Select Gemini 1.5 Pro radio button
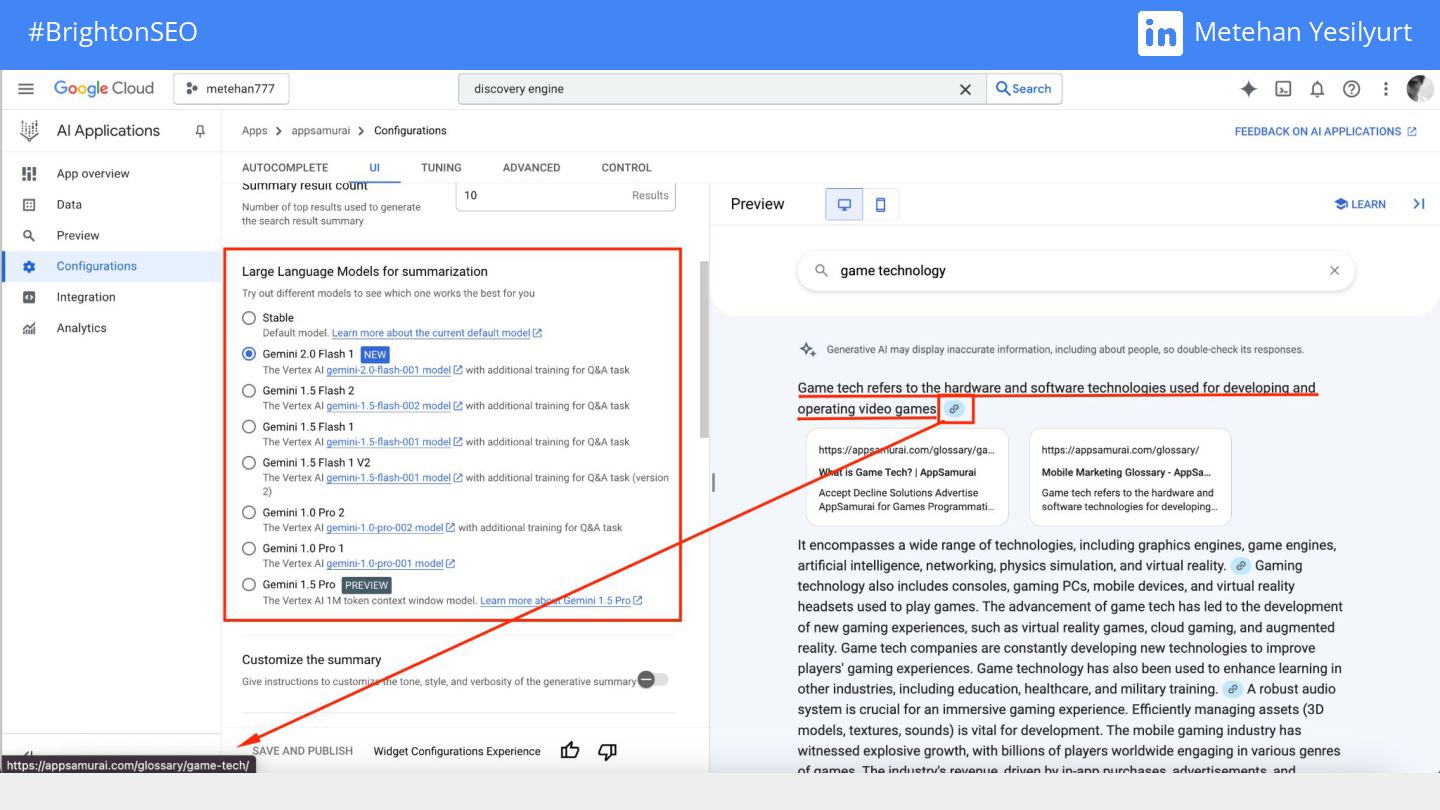This screenshot has height=810, width=1440. click(249, 584)
